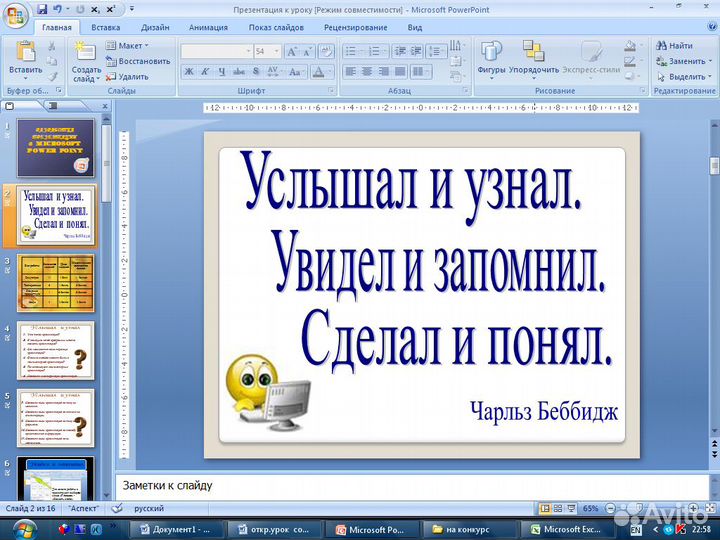Viewport: 720px width, 540px height.
Task: Open Quick Access toolbar customization arrow
Action: [132, 9]
